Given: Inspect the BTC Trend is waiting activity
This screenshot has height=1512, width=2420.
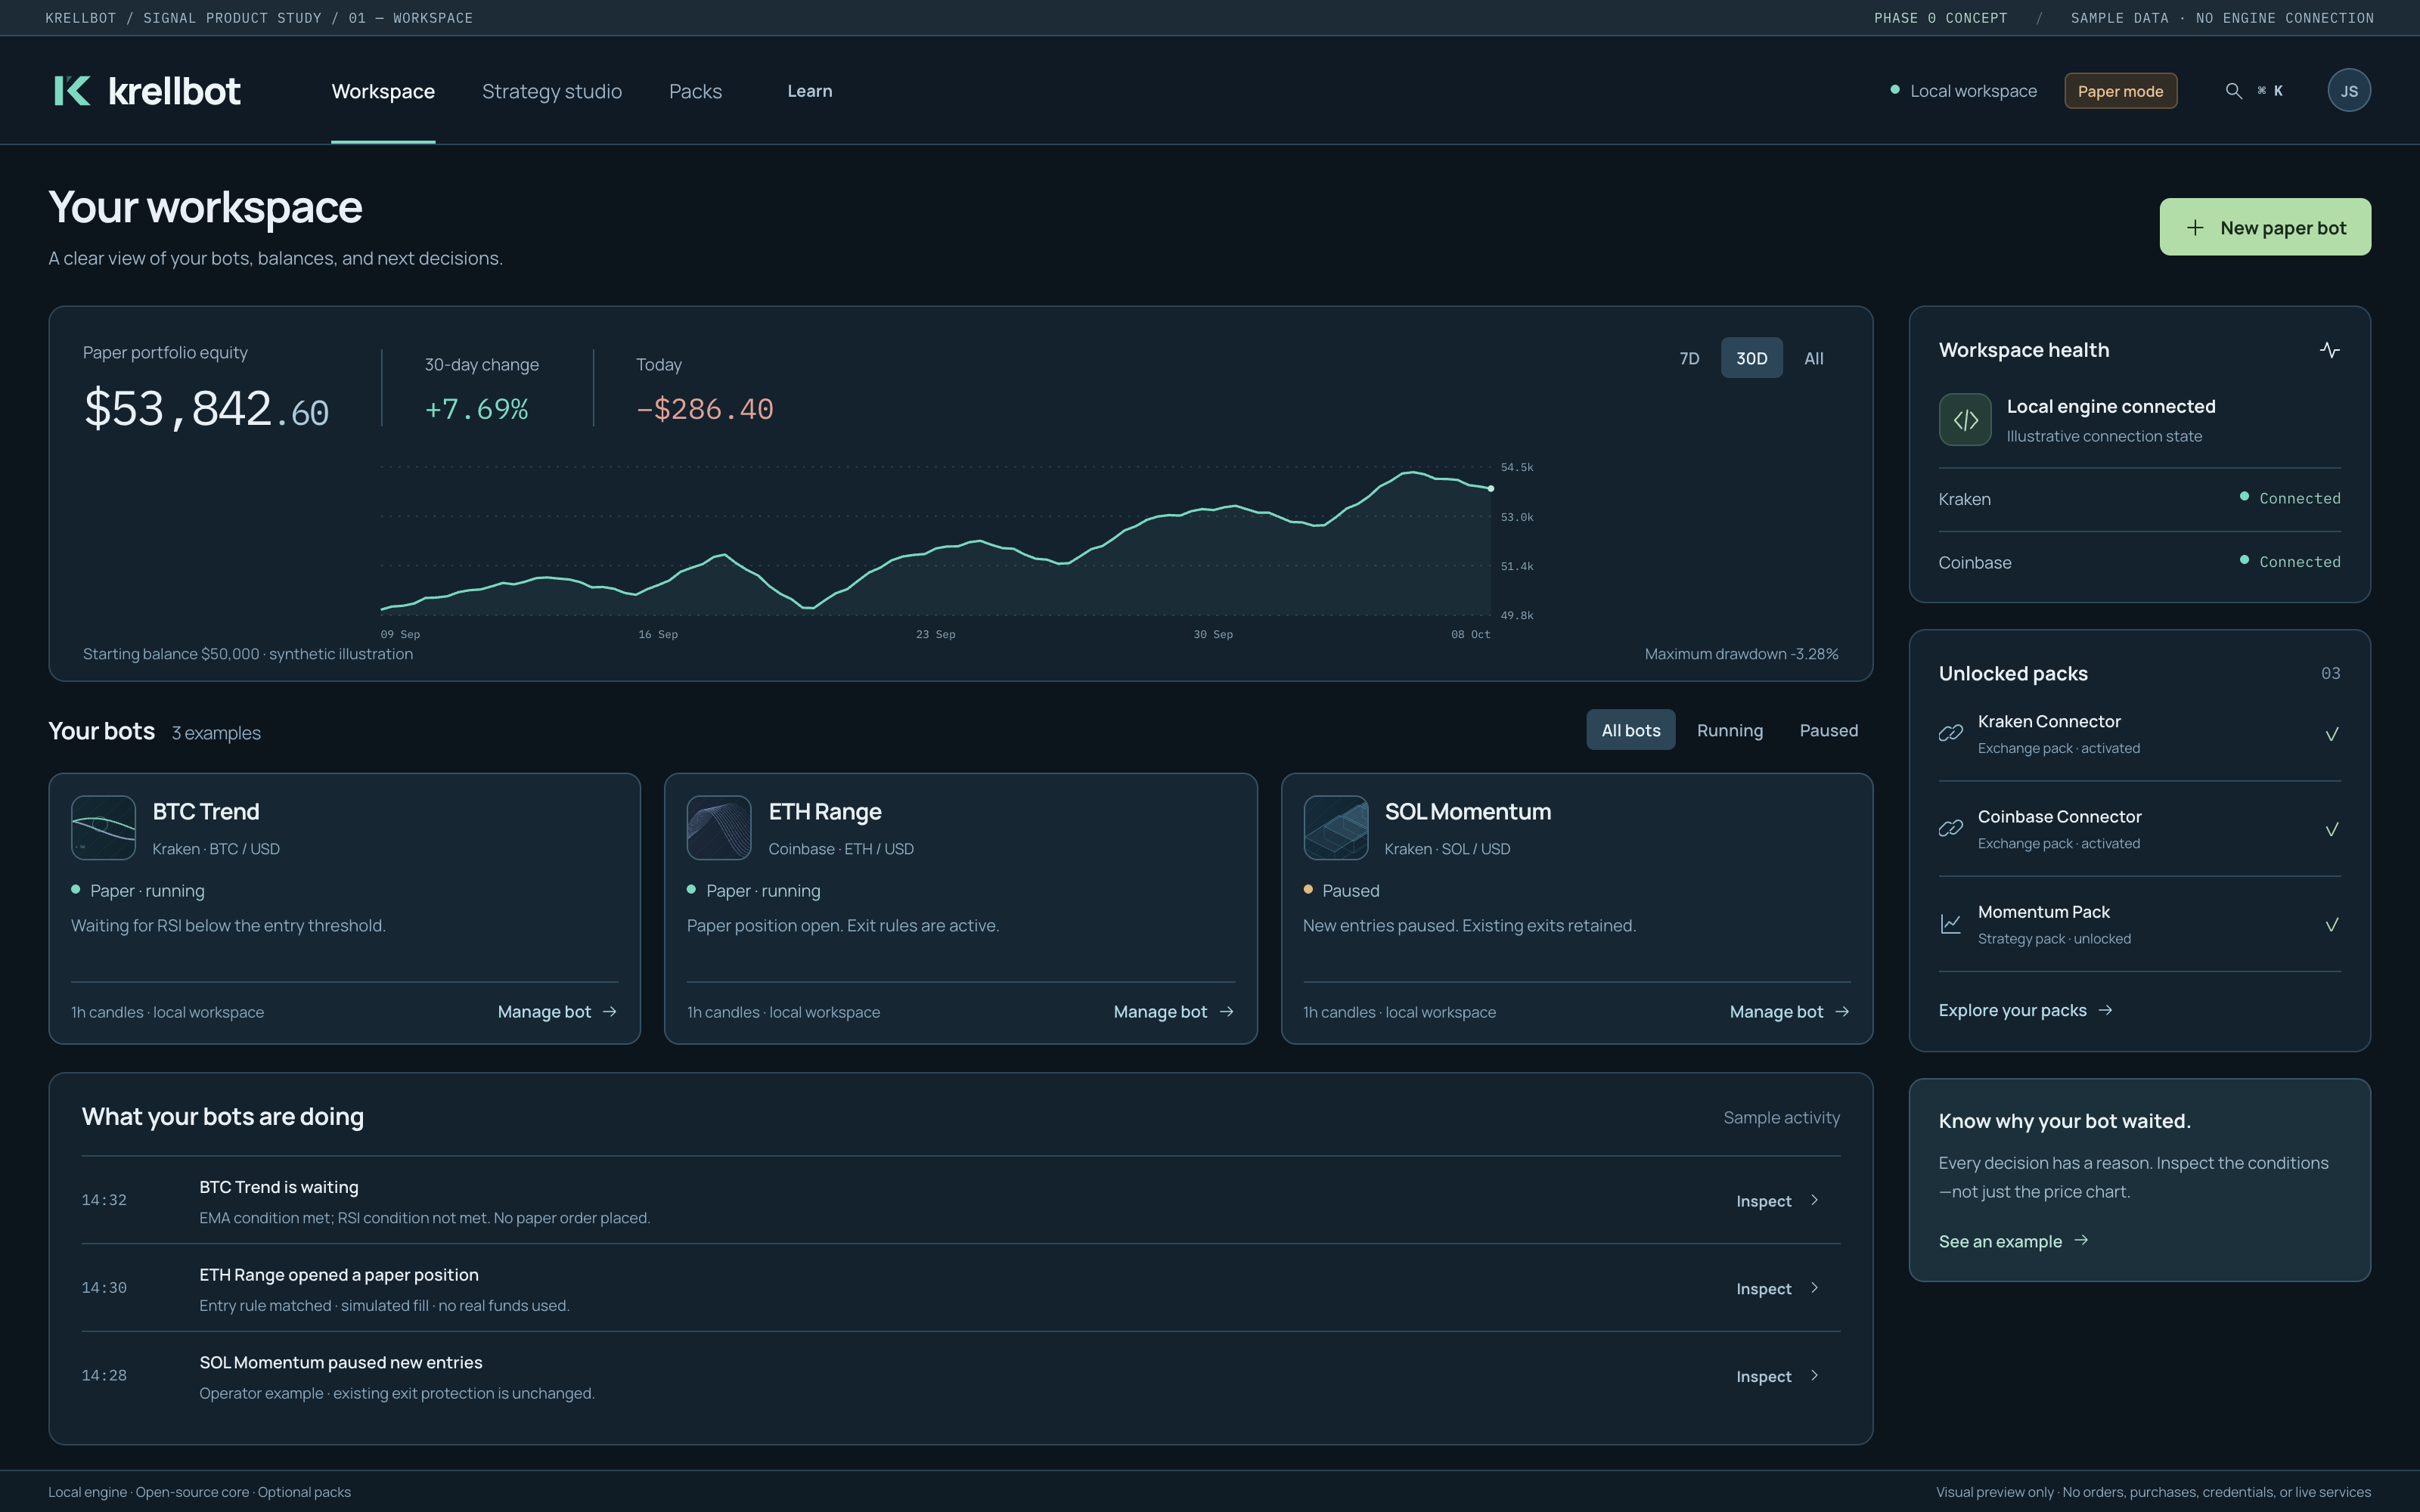Looking at the screenshot, I should (x=1777, y=1201).
